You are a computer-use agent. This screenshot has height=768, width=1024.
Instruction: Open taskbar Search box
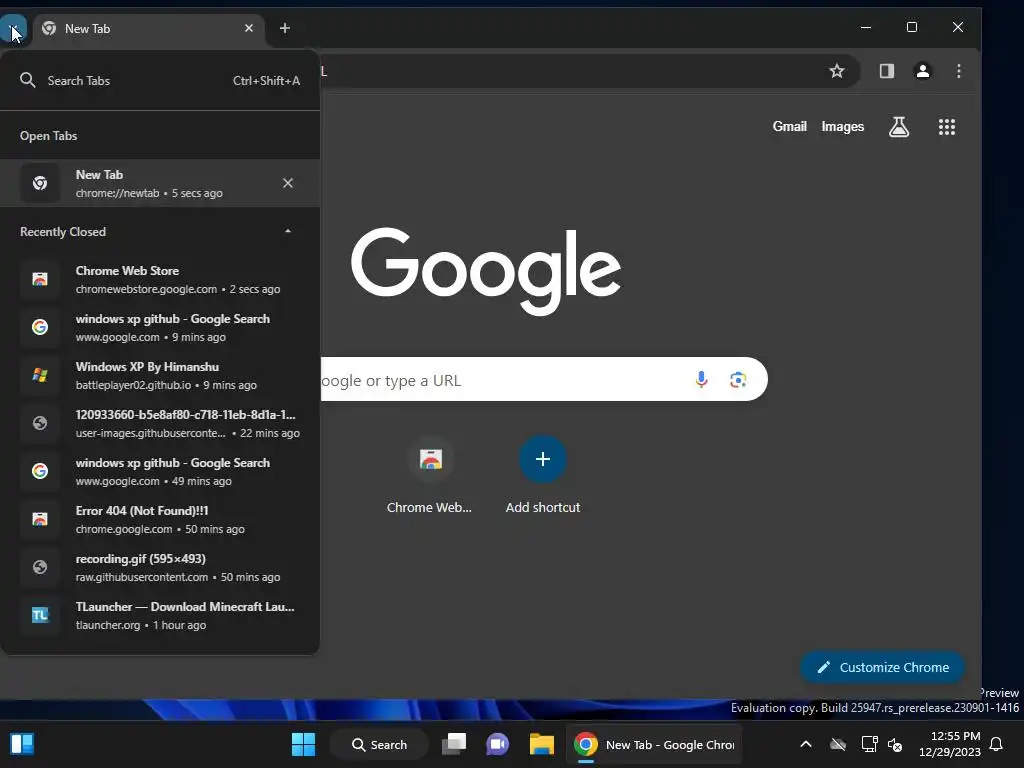click(379, 744)
